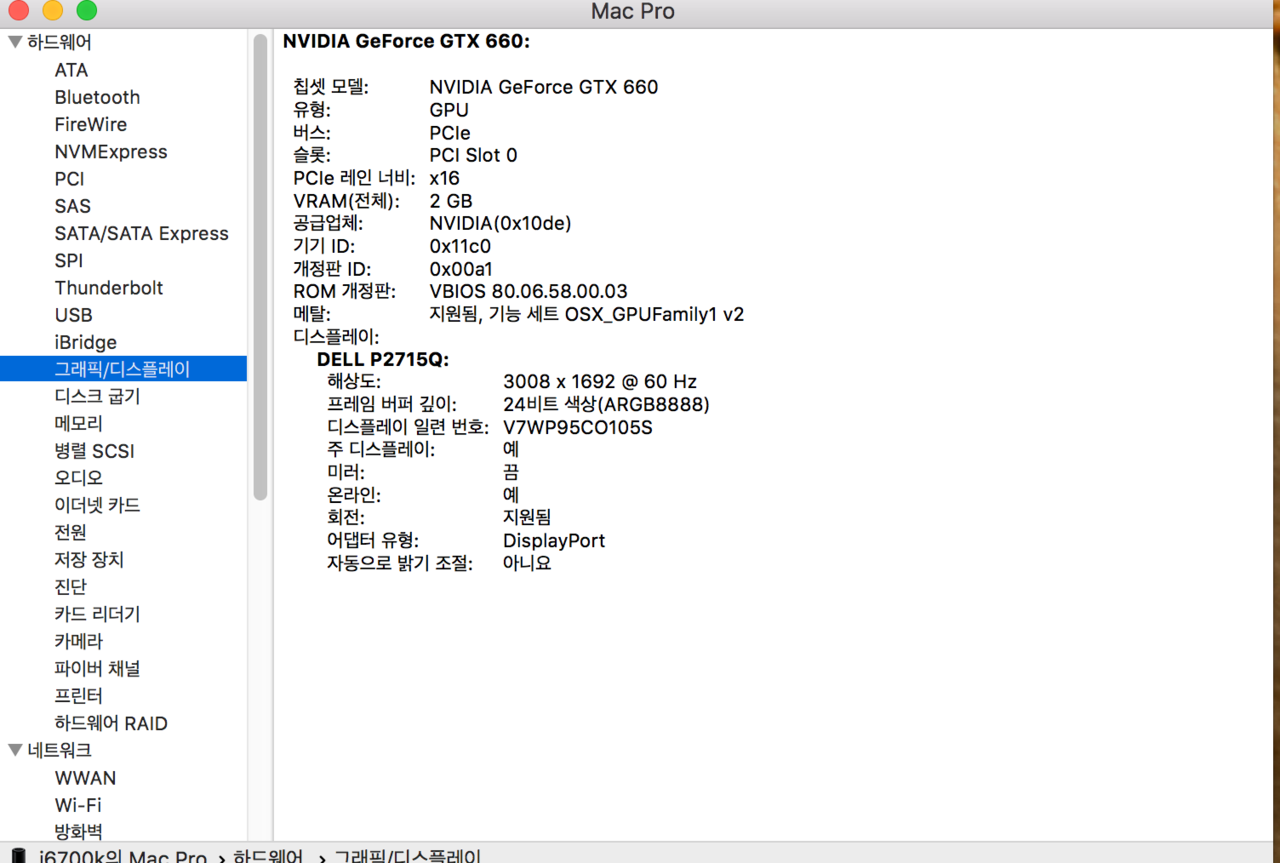
Task: Click the yellow minimize window button
Action: coord(52,11)
